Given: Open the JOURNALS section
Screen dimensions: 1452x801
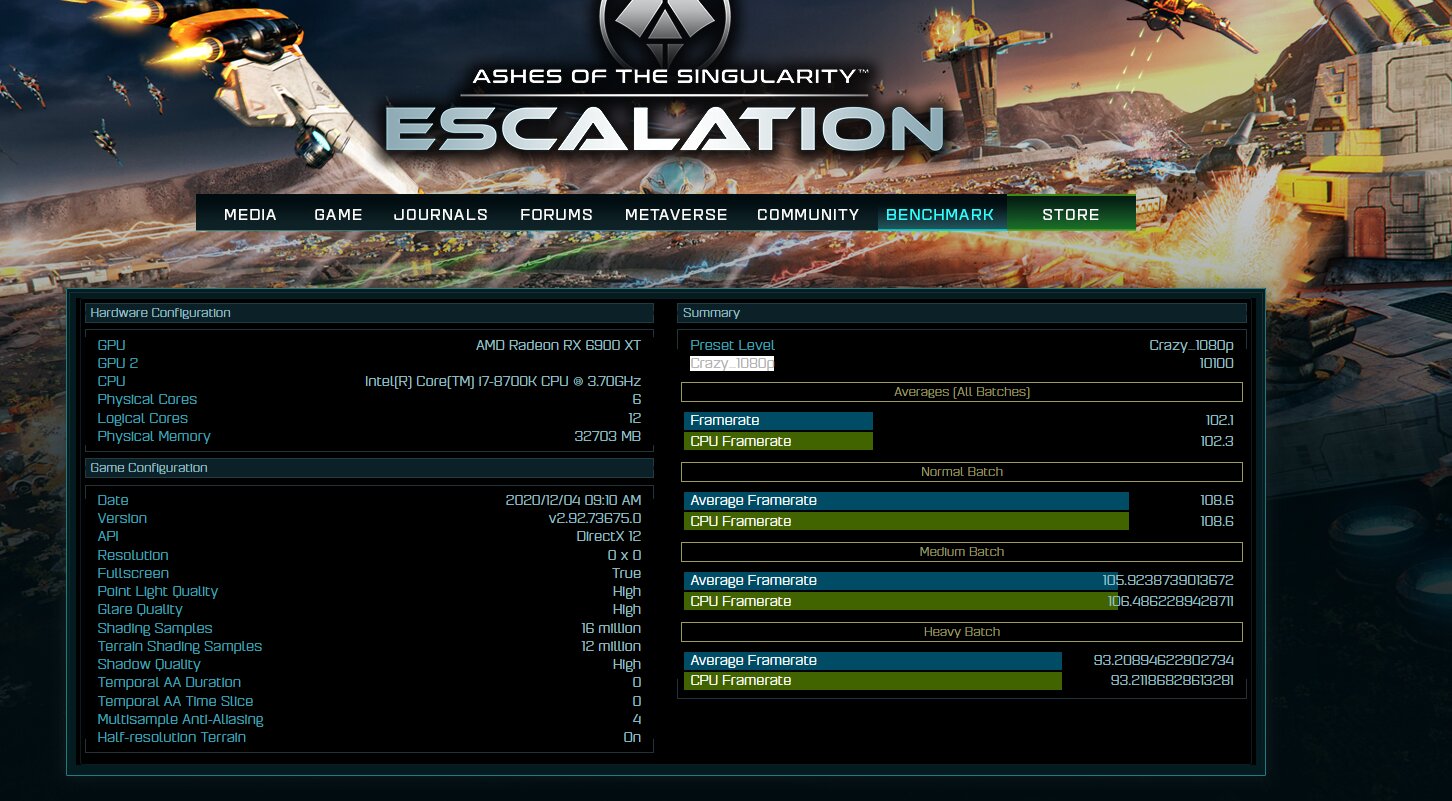Looking at the screenshot, I should point(440,214).
